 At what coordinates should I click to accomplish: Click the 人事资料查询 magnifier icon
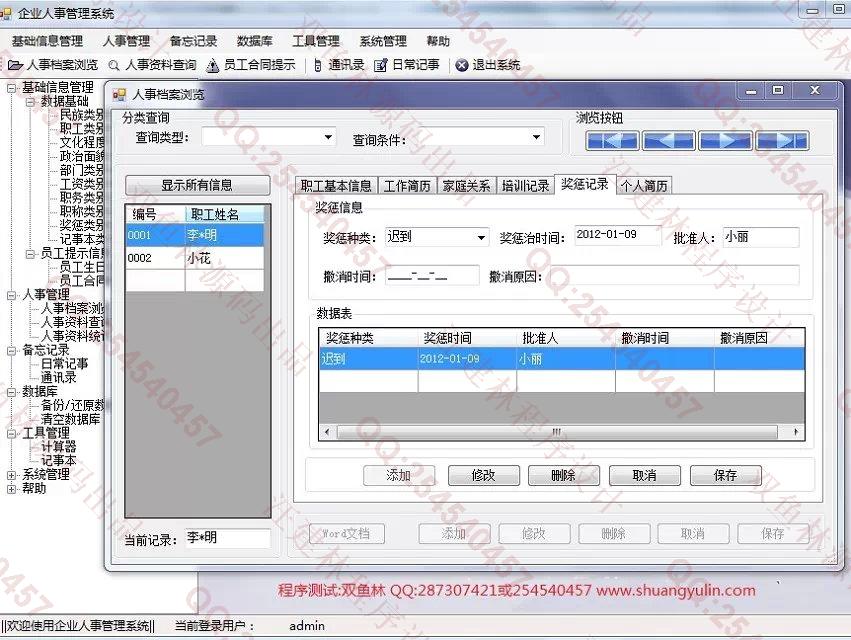point(114,66)
